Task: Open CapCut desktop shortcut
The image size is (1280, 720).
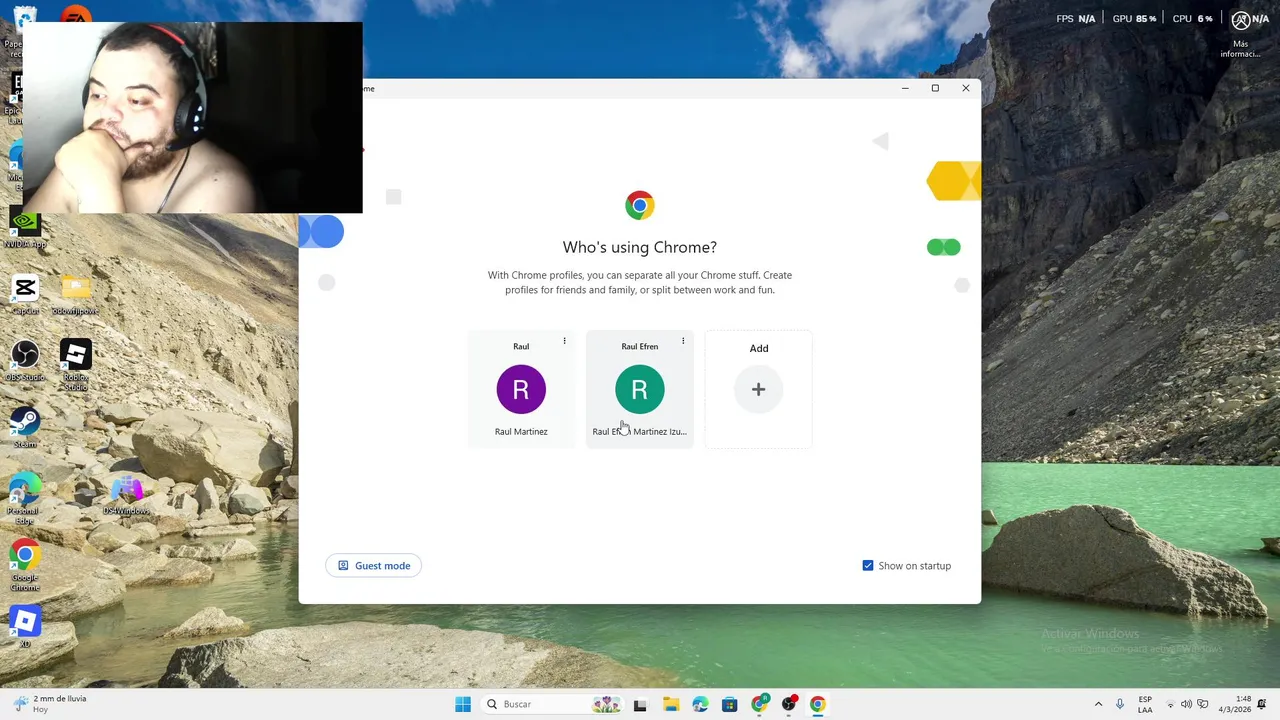Action: coord(25,295)
